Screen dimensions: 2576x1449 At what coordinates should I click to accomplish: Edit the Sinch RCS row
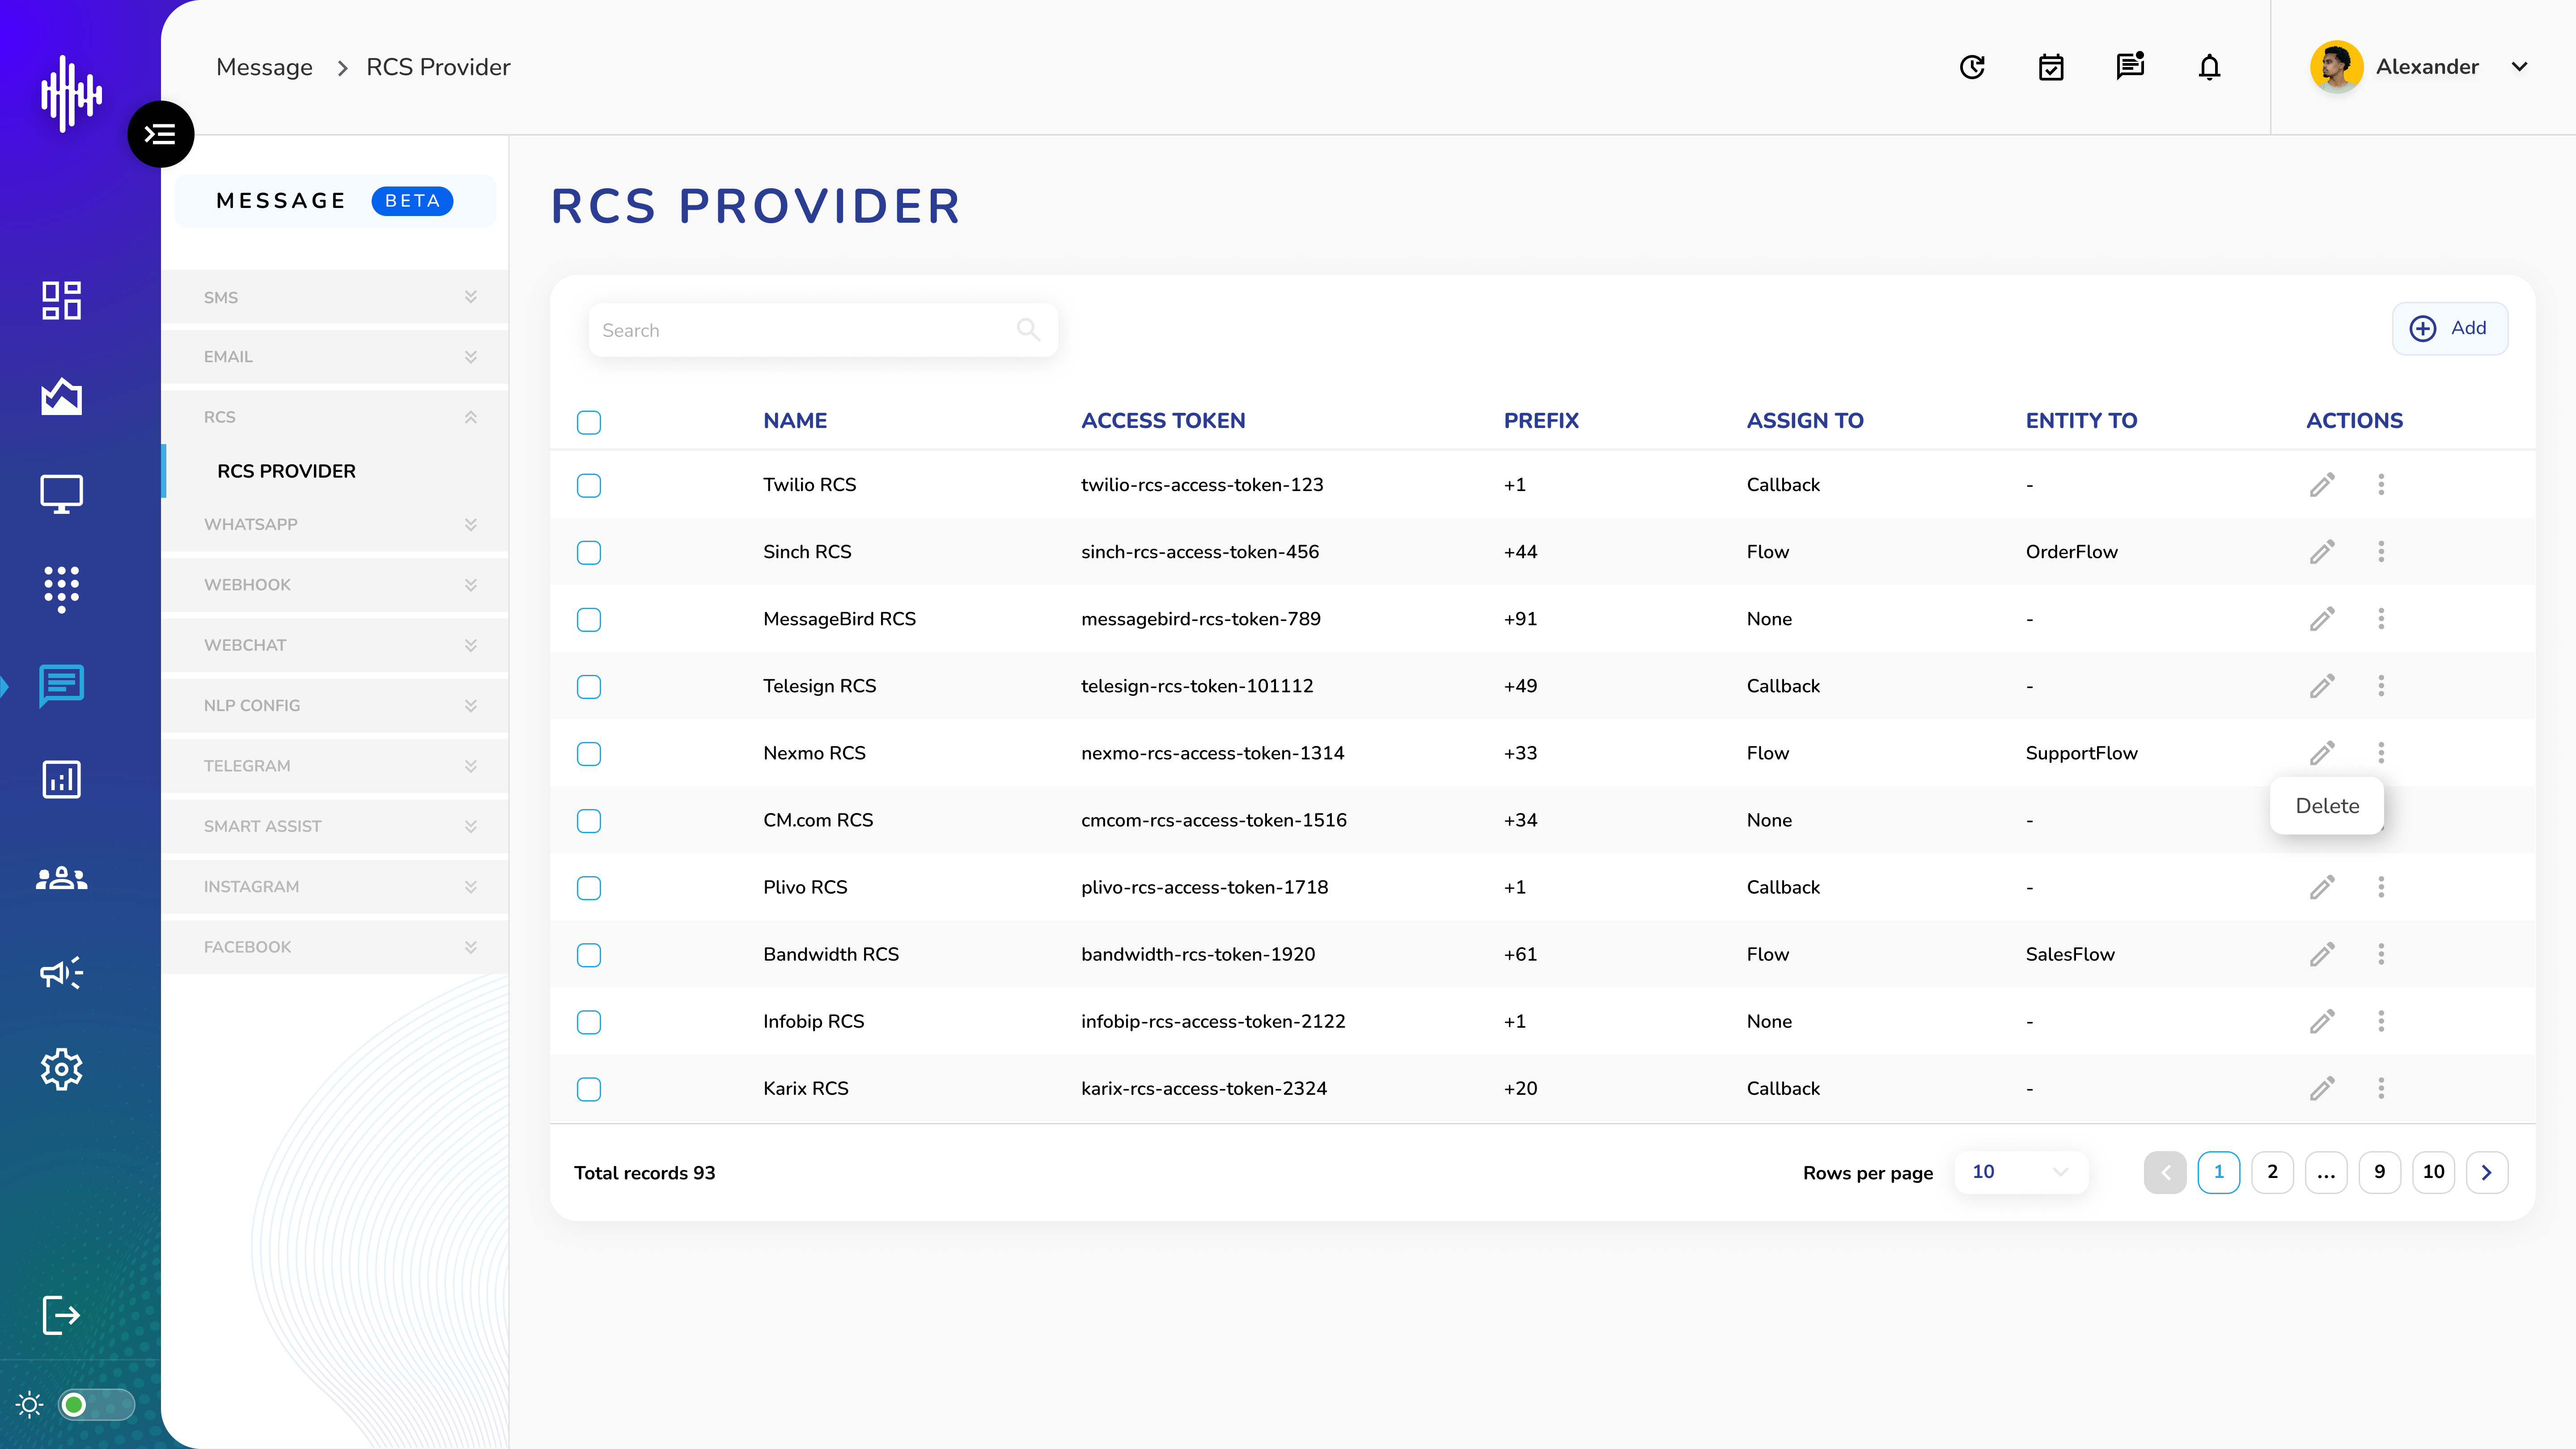(x=2322, y=551)
